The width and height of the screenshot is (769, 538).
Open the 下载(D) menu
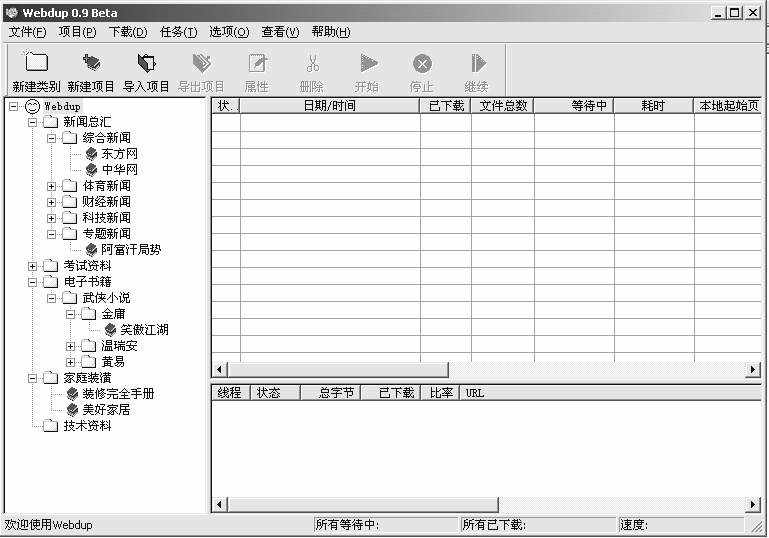(128, 32)
